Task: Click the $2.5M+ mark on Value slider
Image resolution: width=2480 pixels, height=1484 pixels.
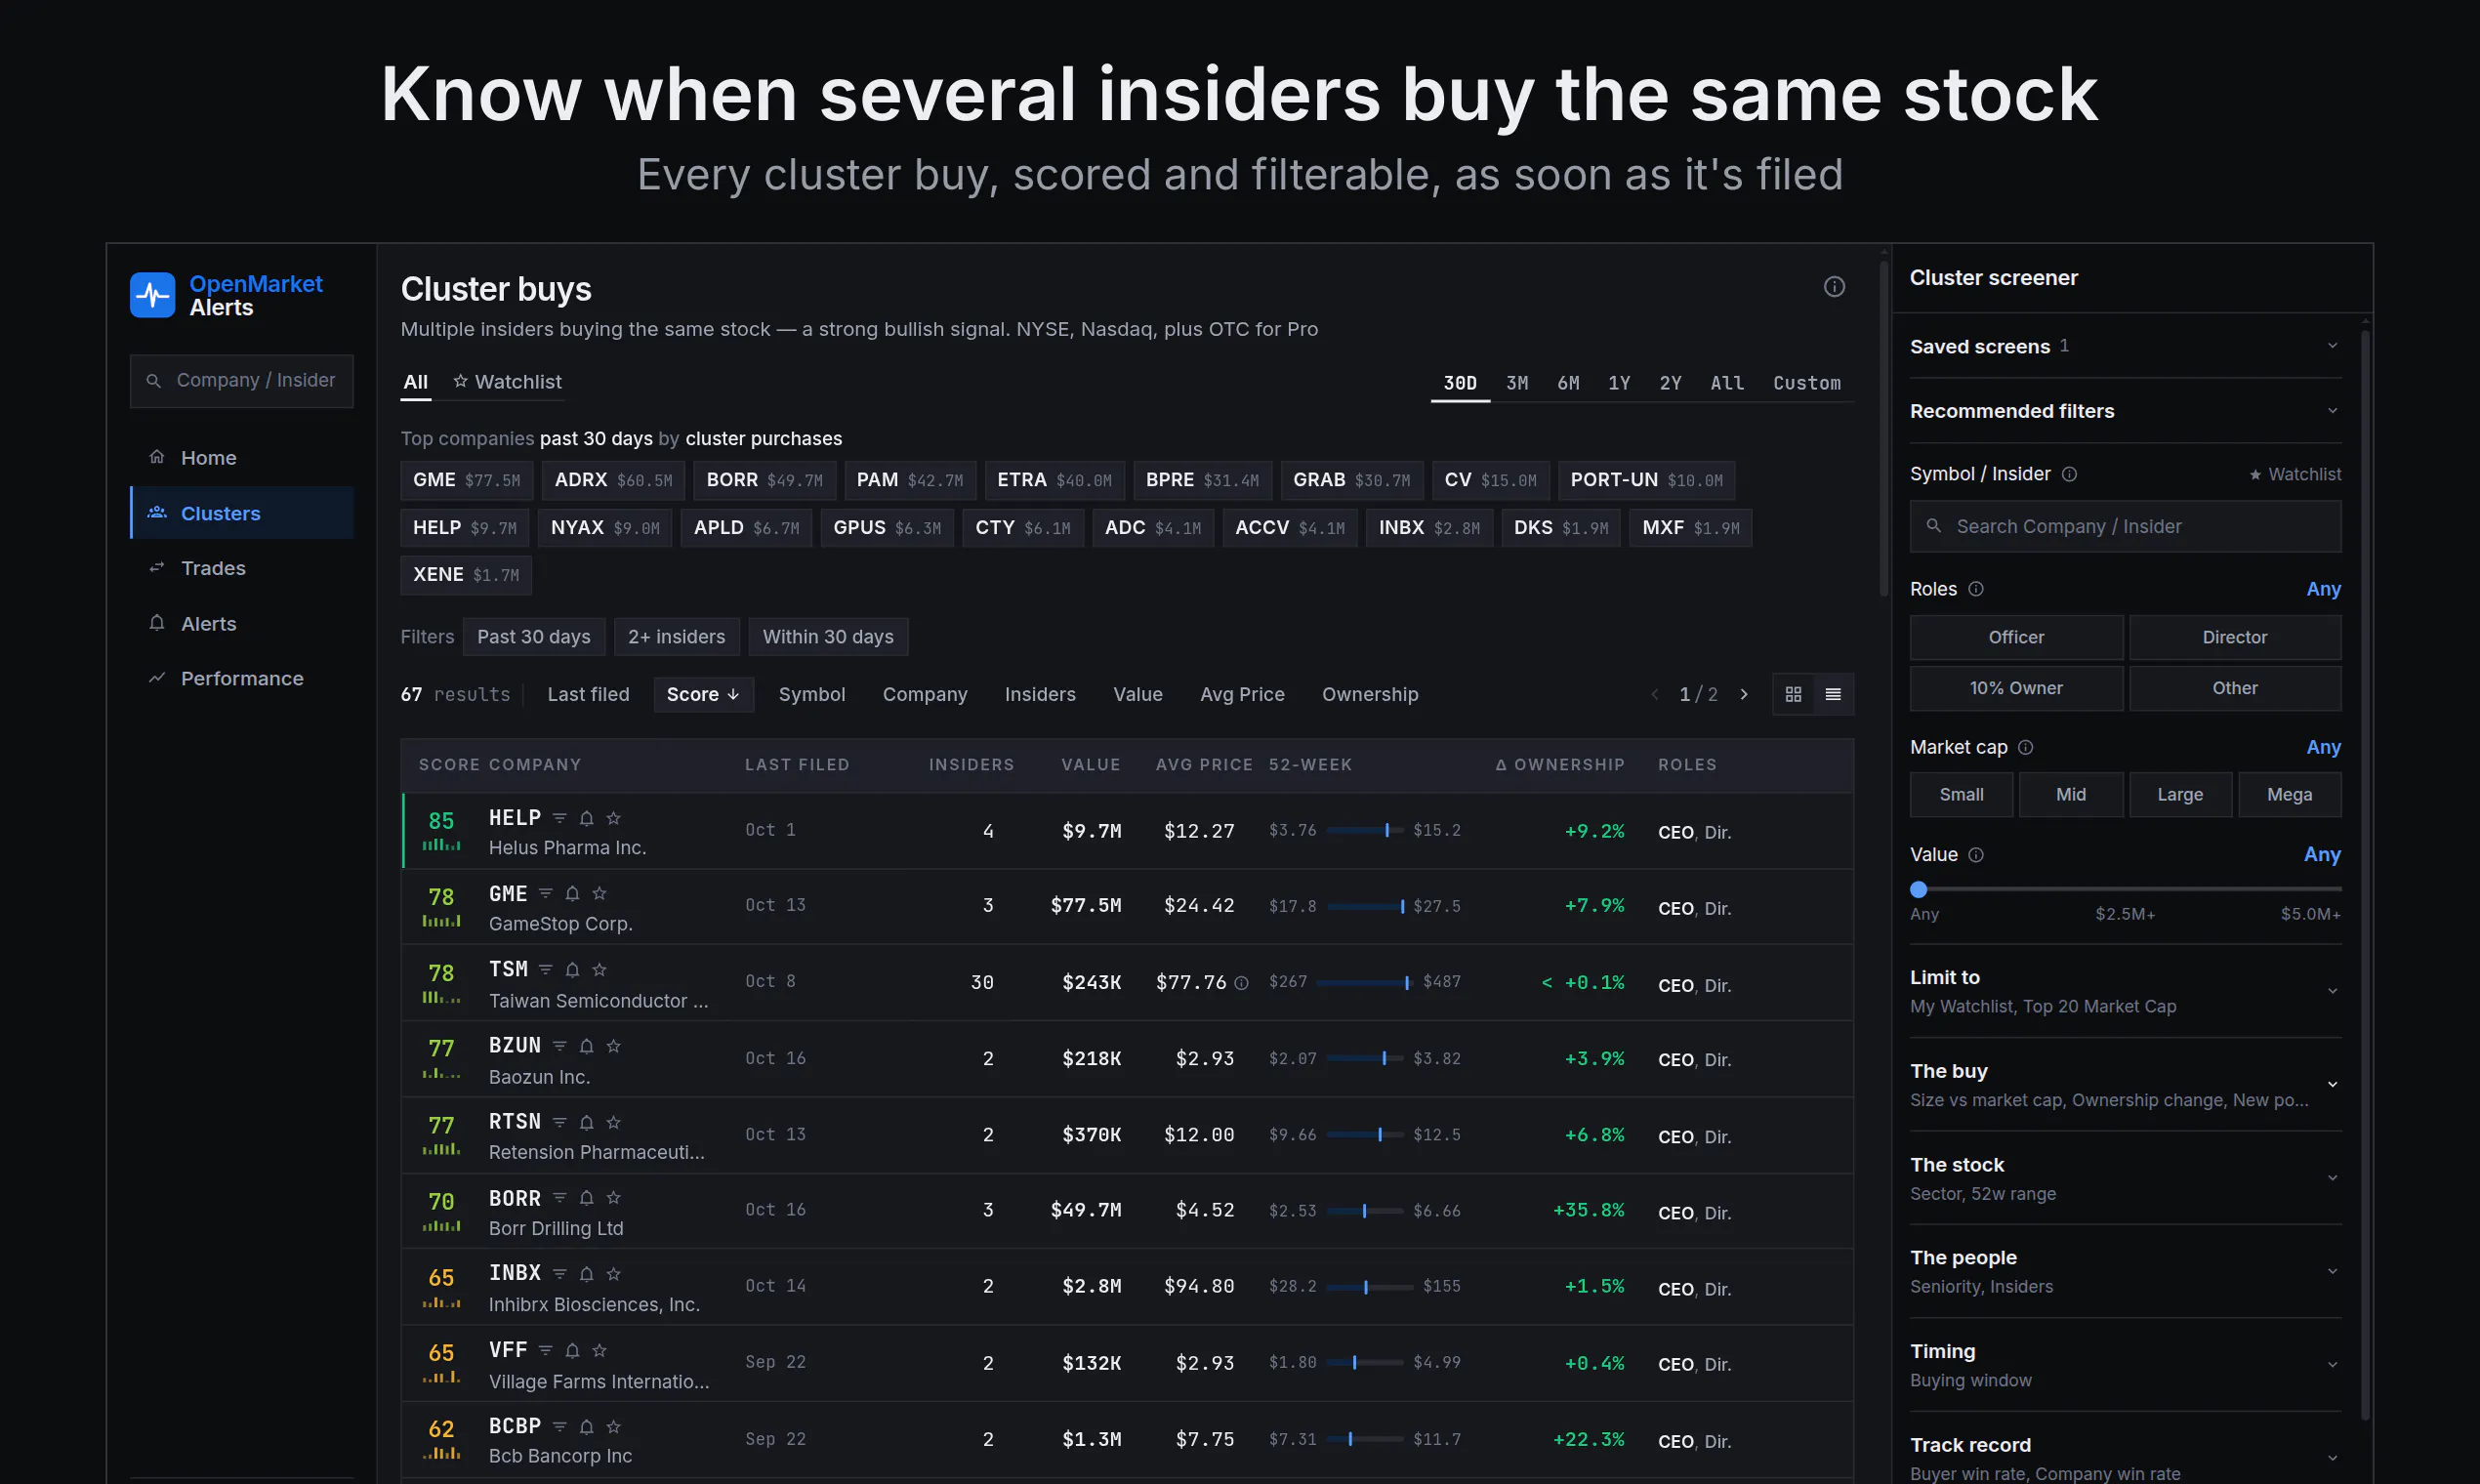Action: click(2125, 914)
